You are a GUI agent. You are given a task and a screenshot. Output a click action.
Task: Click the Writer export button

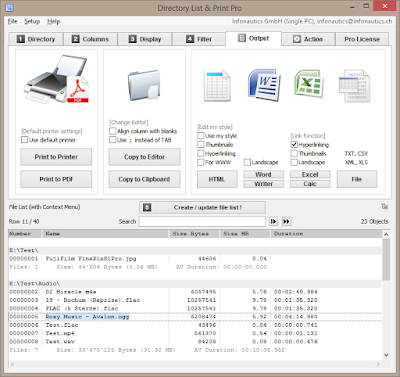[x=263, y=184]
